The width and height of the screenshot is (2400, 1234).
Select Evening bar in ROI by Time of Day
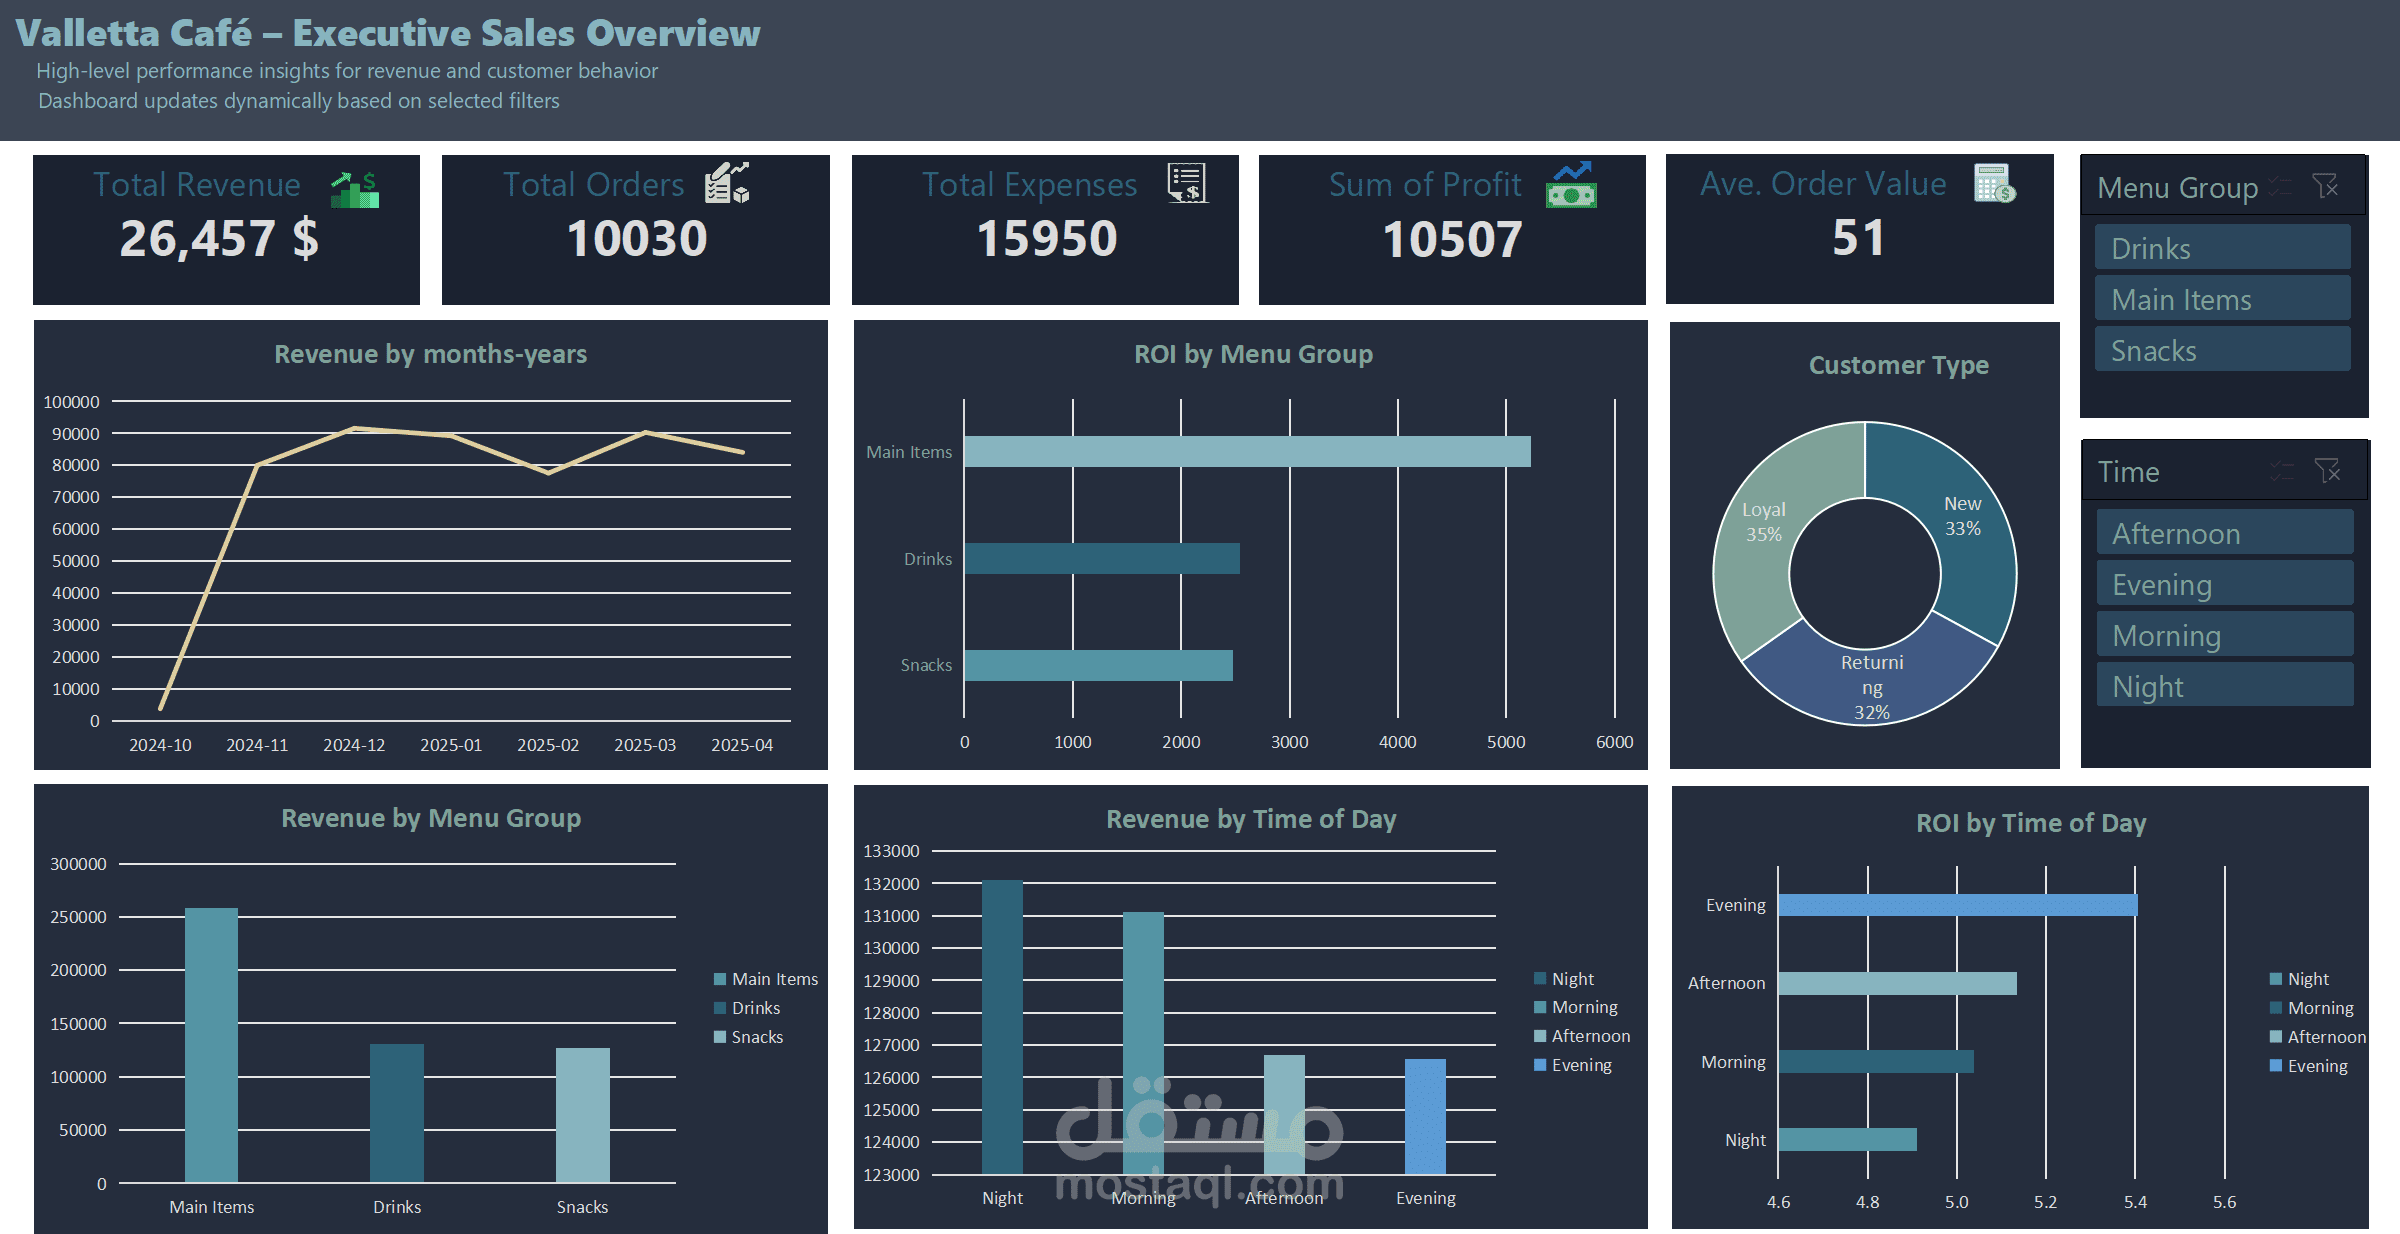[x=1957, y=905]
